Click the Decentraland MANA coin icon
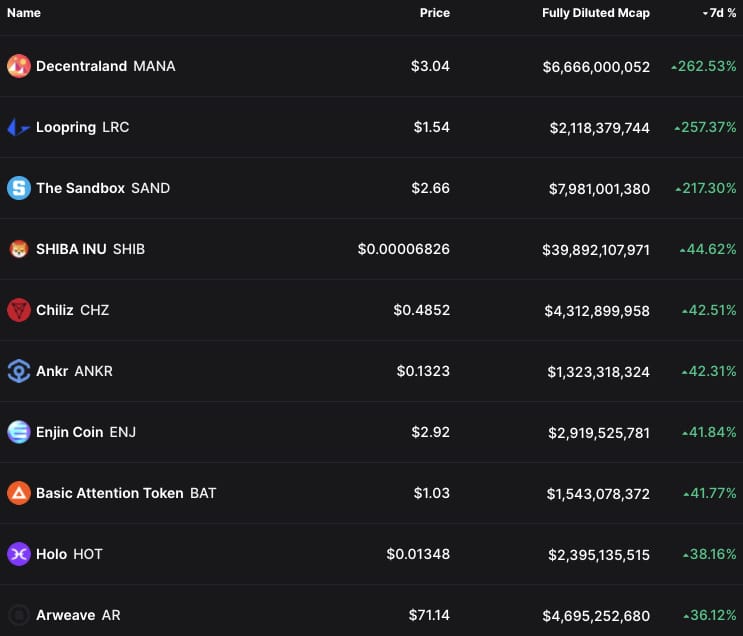 pyautogui.click(x=18, y=66)
